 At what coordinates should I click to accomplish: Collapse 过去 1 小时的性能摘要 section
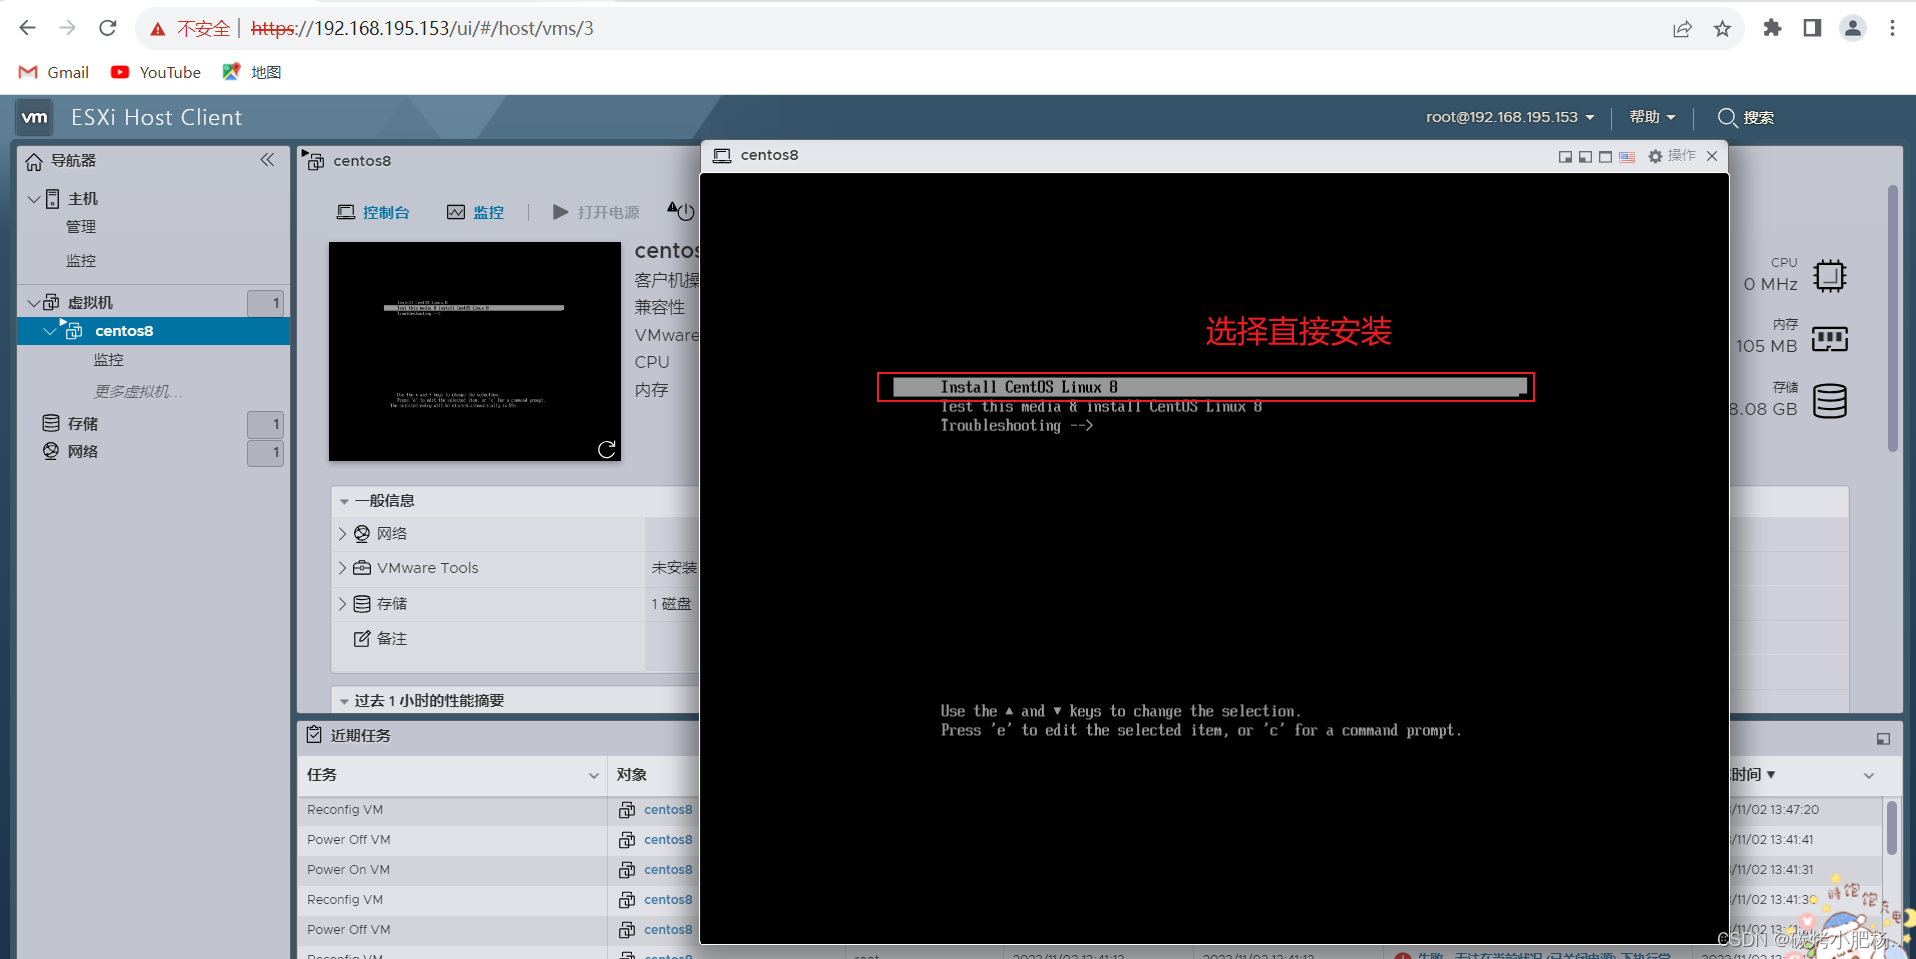click(x=344, y=701)
